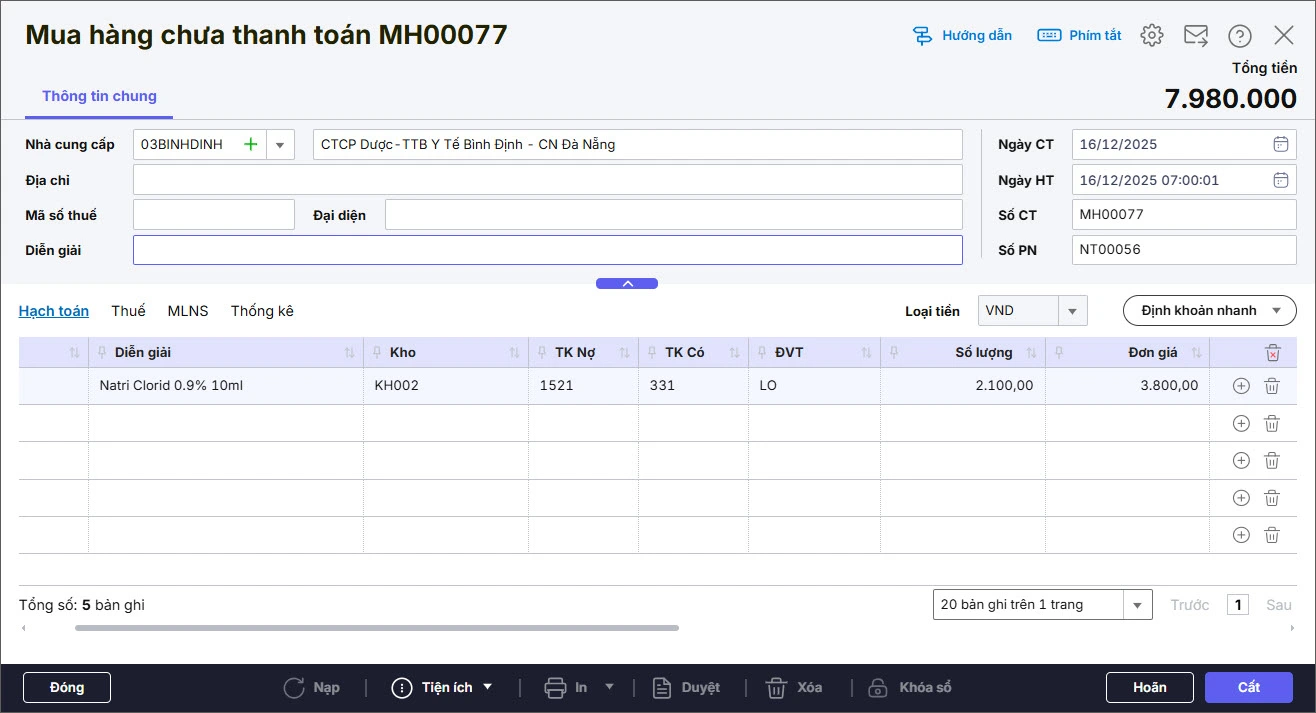Expand the print options arrow
This screenshot has width=1316, height=713.
pyautogui.click(x=610, y=688)
